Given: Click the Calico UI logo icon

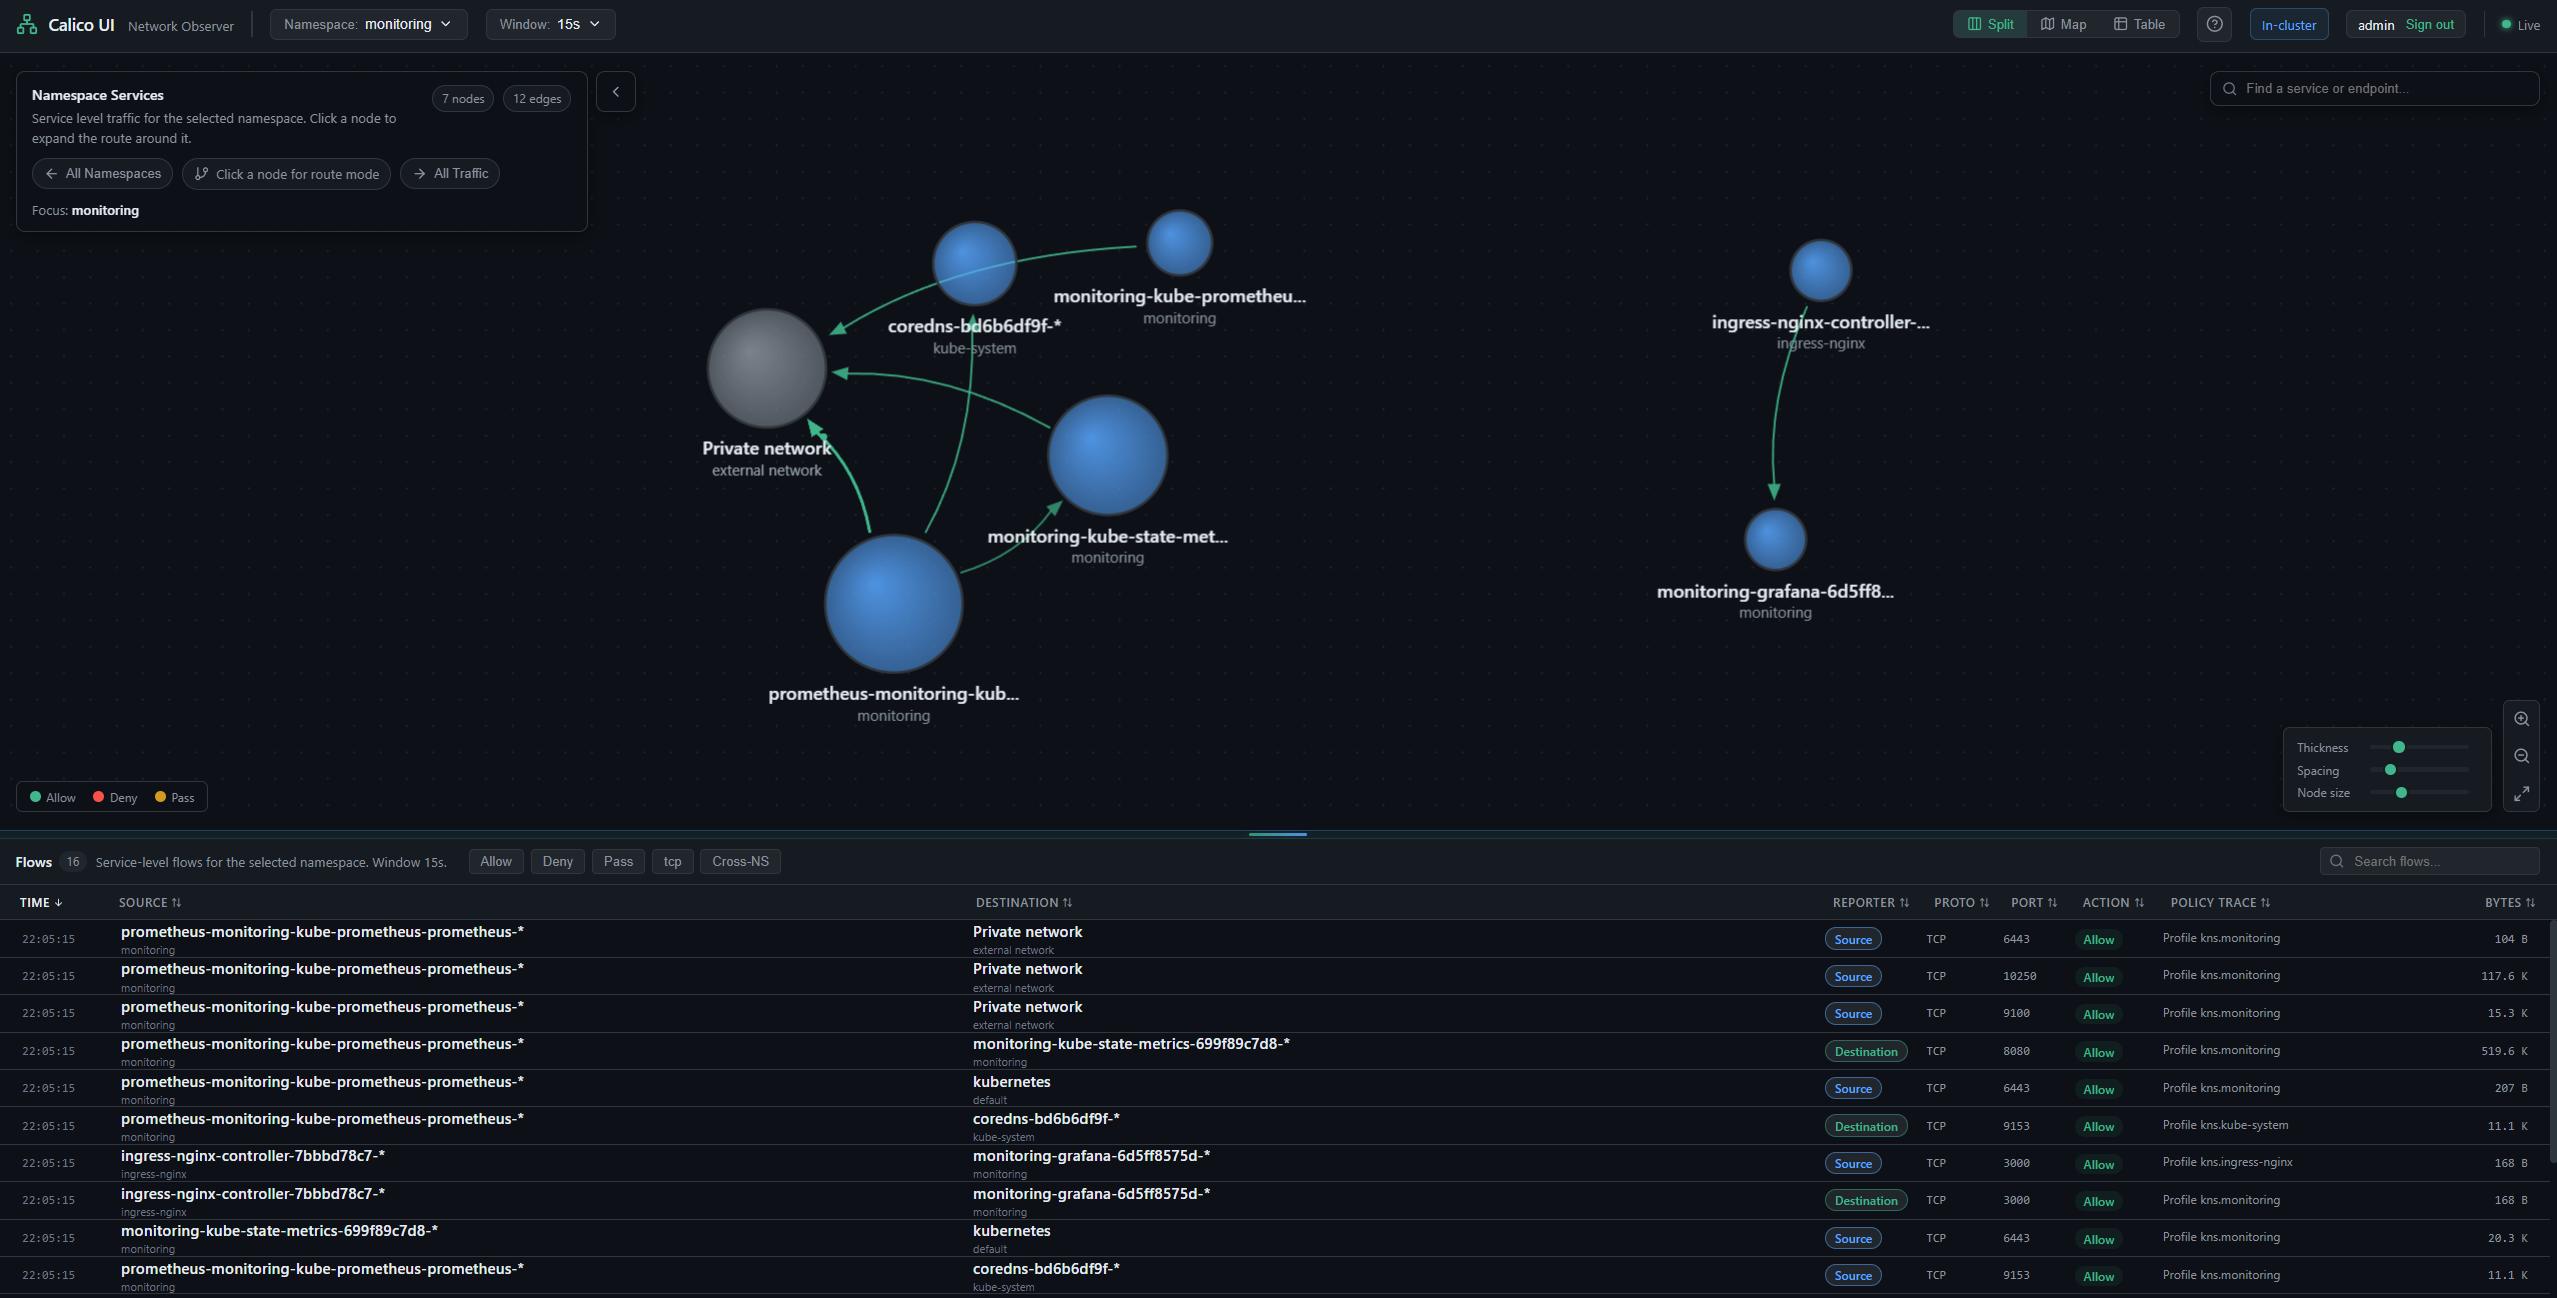Looking at the screenshot, I should 27,25.
